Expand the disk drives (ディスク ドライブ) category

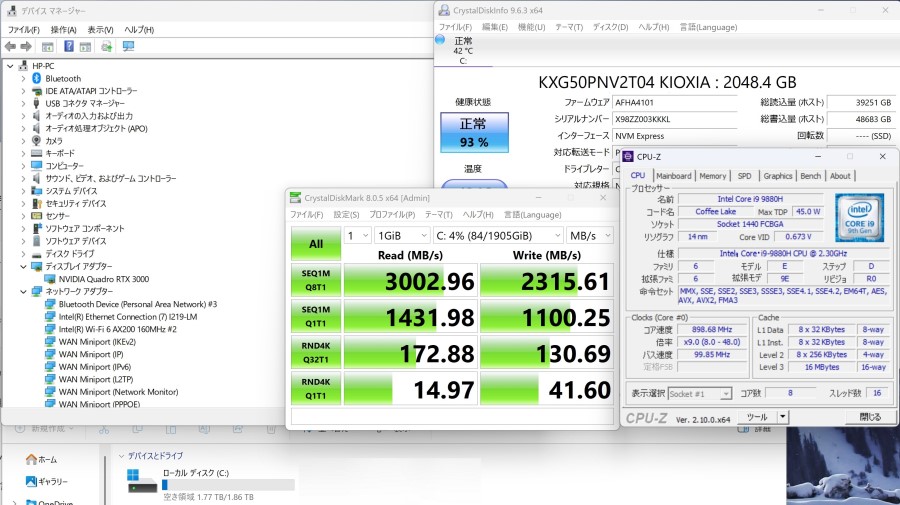(23, 254)
